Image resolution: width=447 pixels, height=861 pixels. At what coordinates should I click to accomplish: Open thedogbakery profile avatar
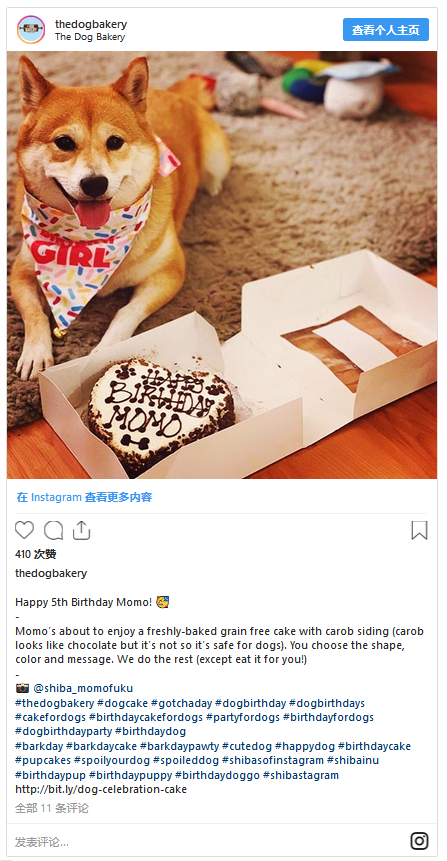(31, 30)
